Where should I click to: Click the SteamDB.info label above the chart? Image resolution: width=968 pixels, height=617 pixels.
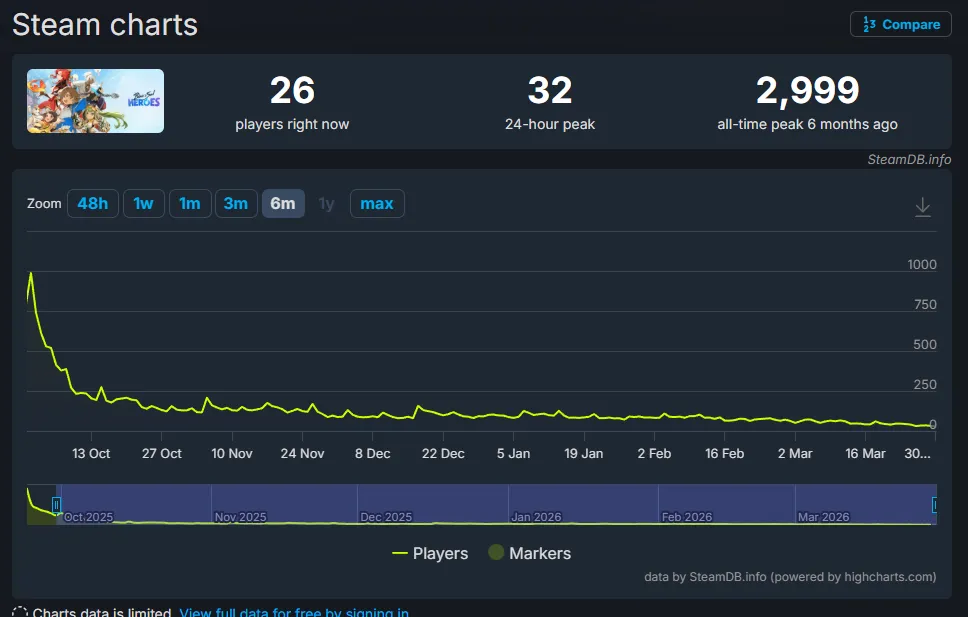click(x=909, y=159)
